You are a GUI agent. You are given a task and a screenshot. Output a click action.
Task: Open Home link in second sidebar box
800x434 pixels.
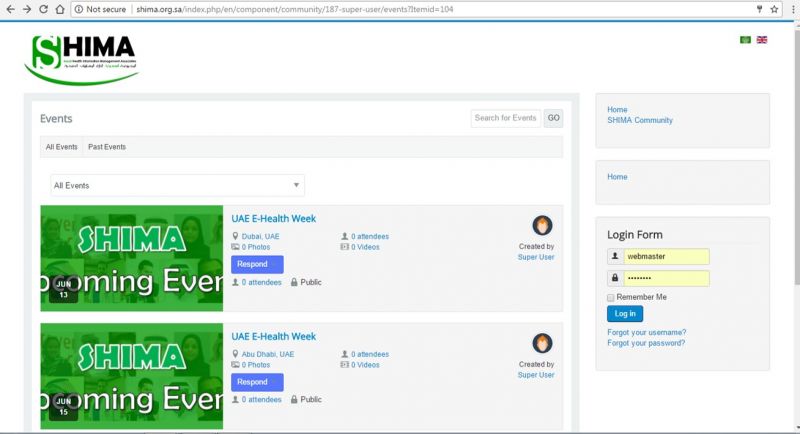pyautogui.click(x=617, y=177)
